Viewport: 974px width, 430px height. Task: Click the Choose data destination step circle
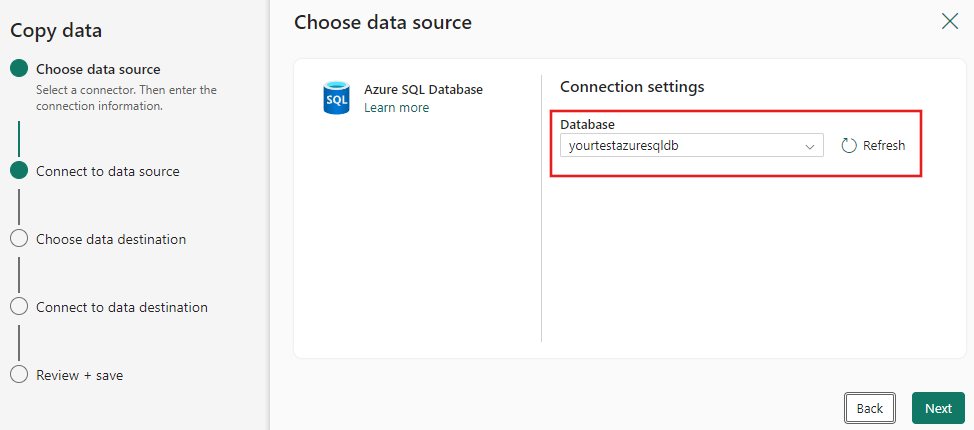[x=18, y=239]
